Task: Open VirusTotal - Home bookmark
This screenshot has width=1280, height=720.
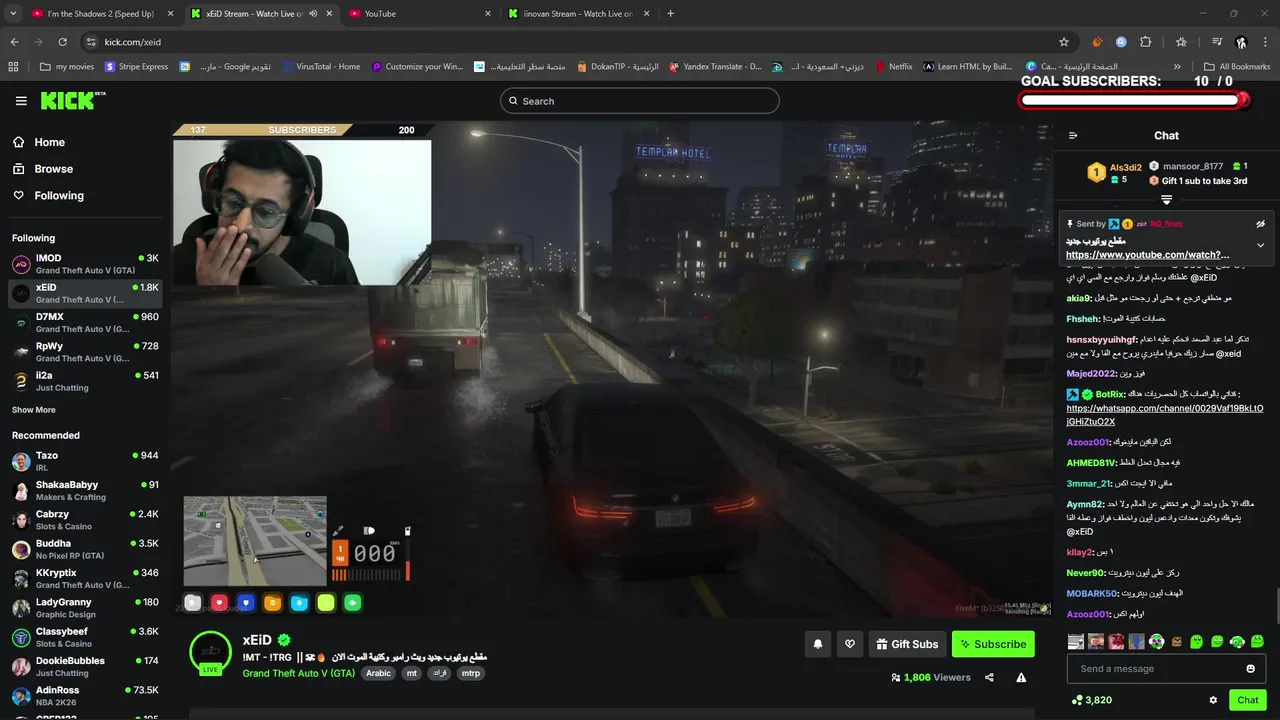Action: click(x=320, y=67)
